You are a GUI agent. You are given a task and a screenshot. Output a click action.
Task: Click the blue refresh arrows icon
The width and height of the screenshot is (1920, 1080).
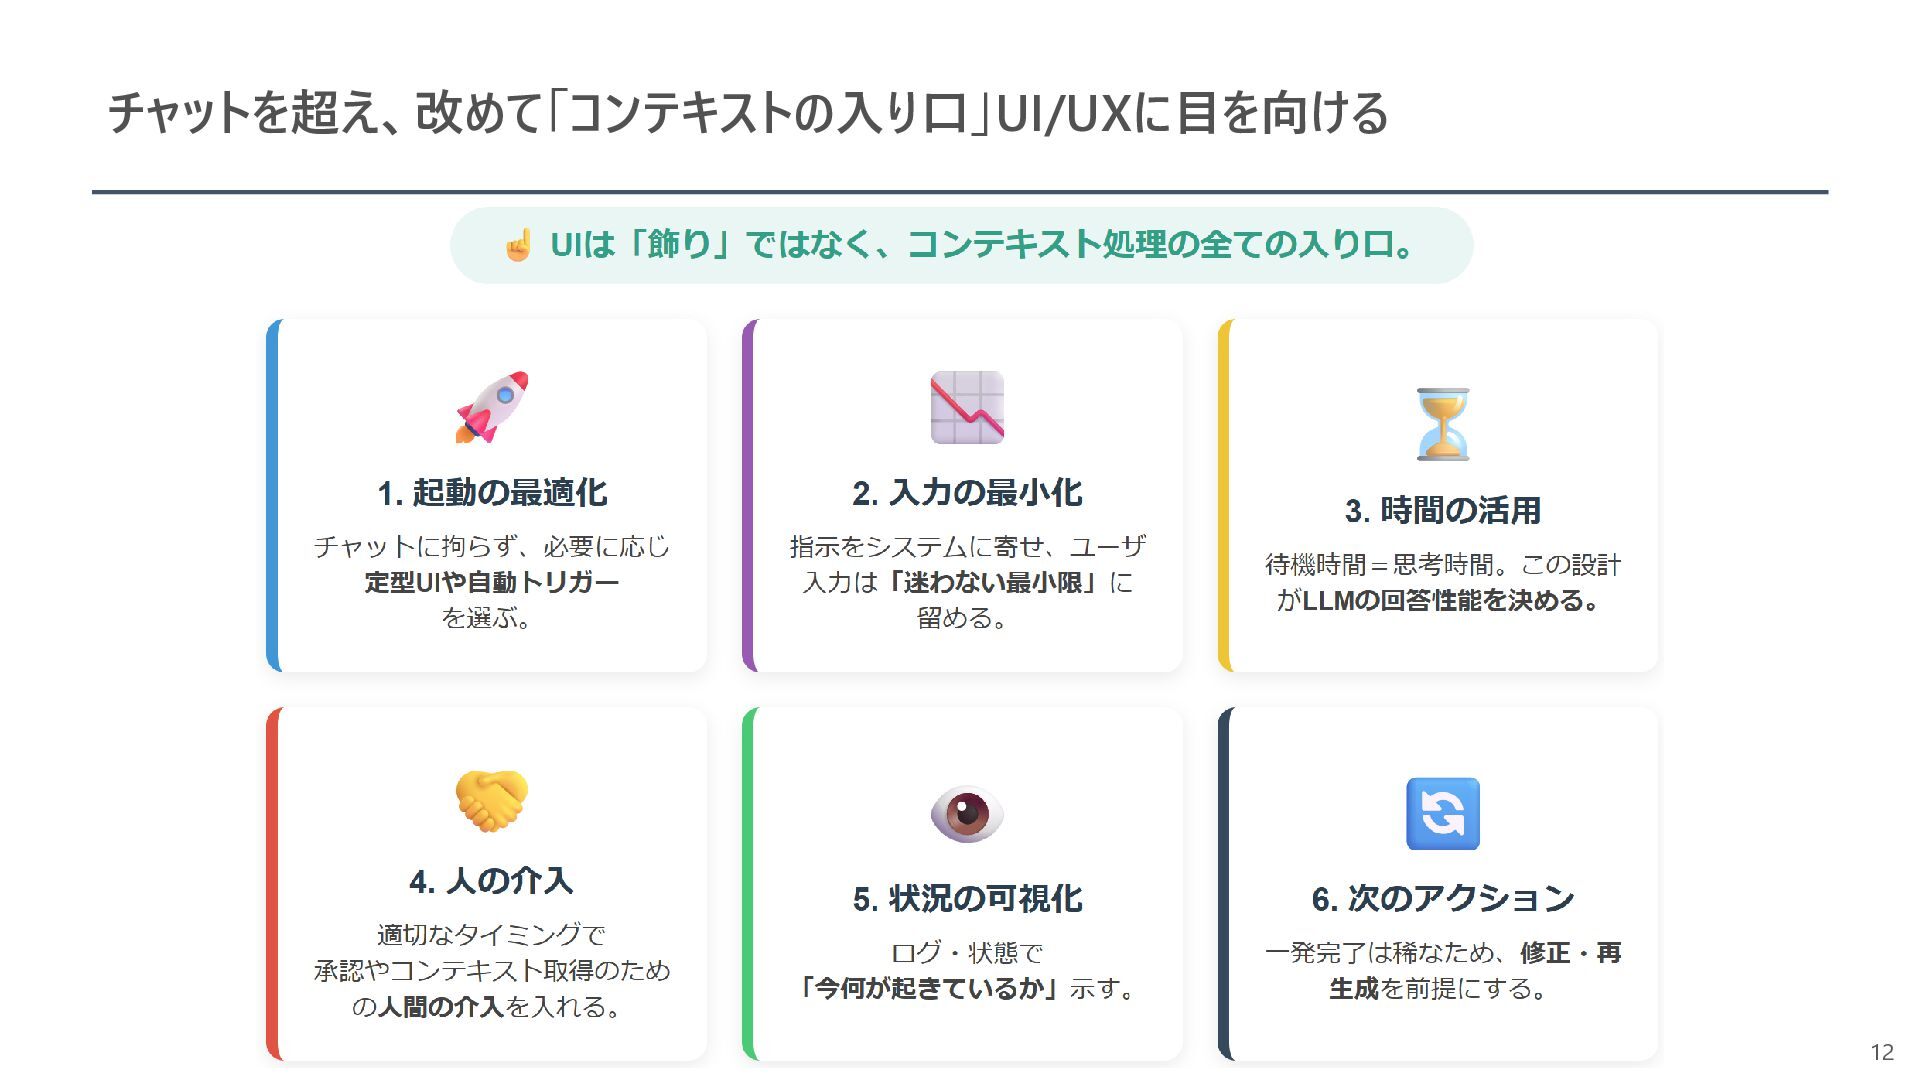(1443, 814)
